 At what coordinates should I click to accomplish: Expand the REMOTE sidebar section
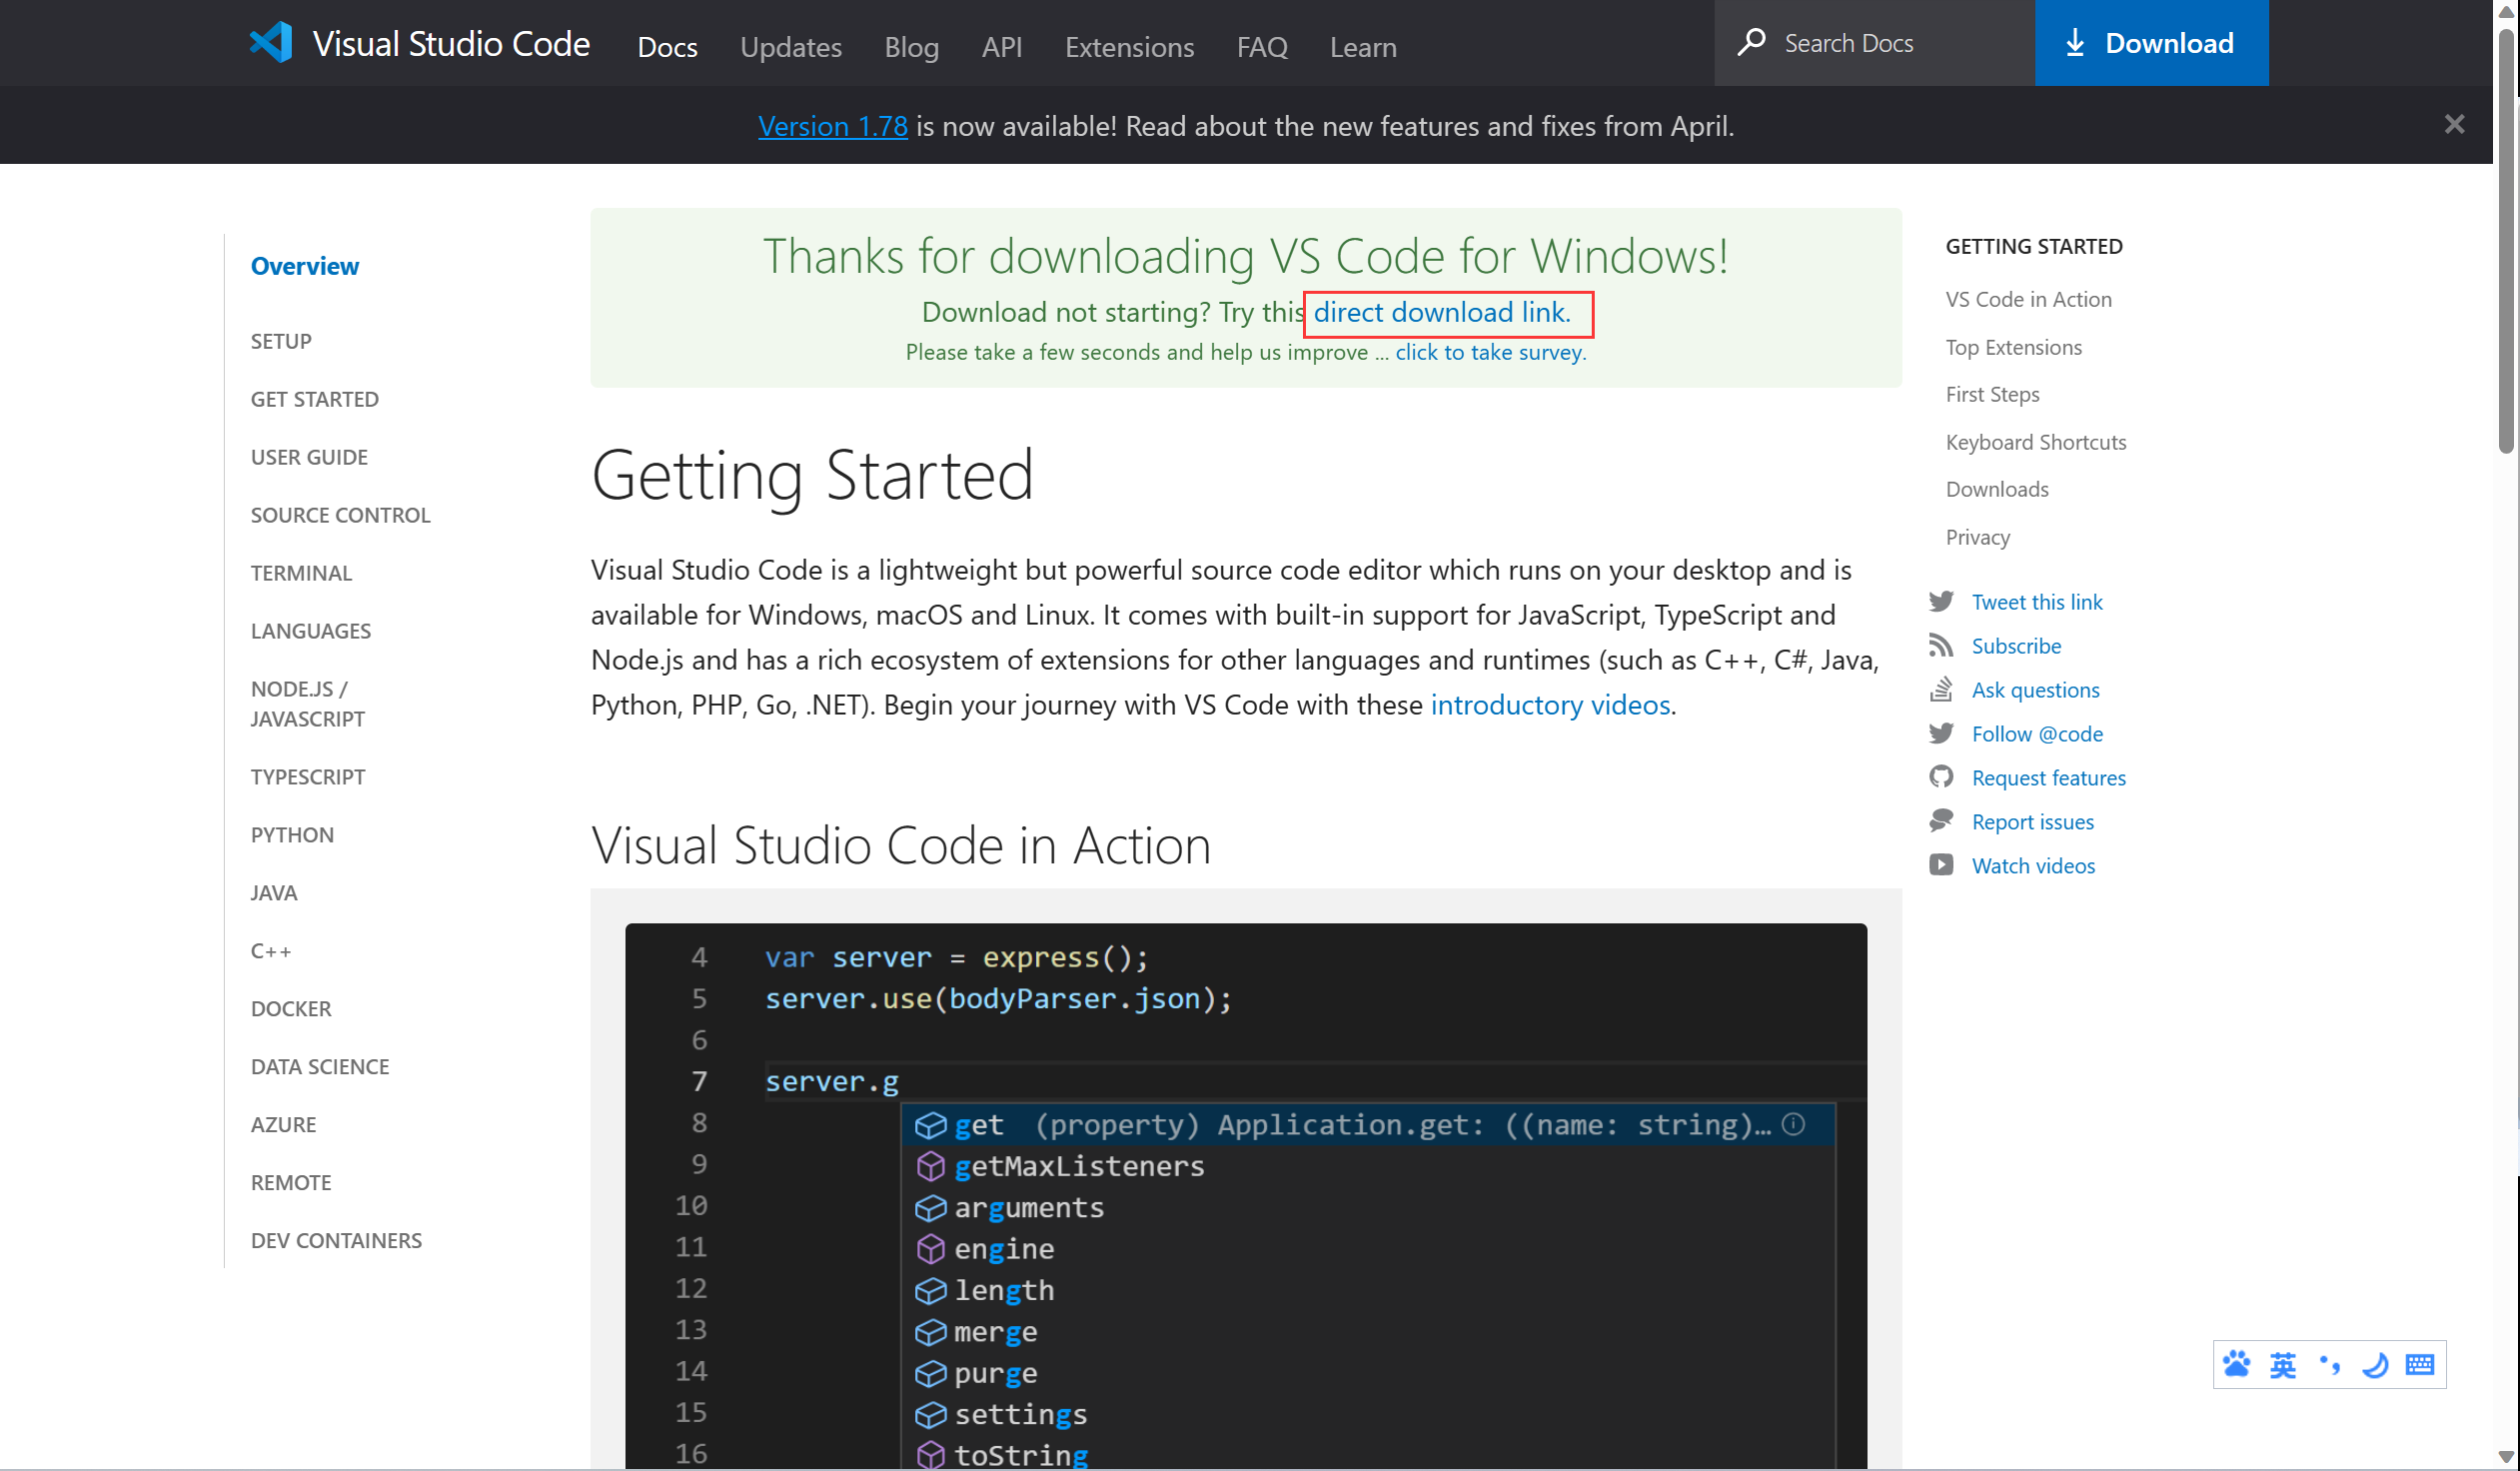(x=291, y=1183)
